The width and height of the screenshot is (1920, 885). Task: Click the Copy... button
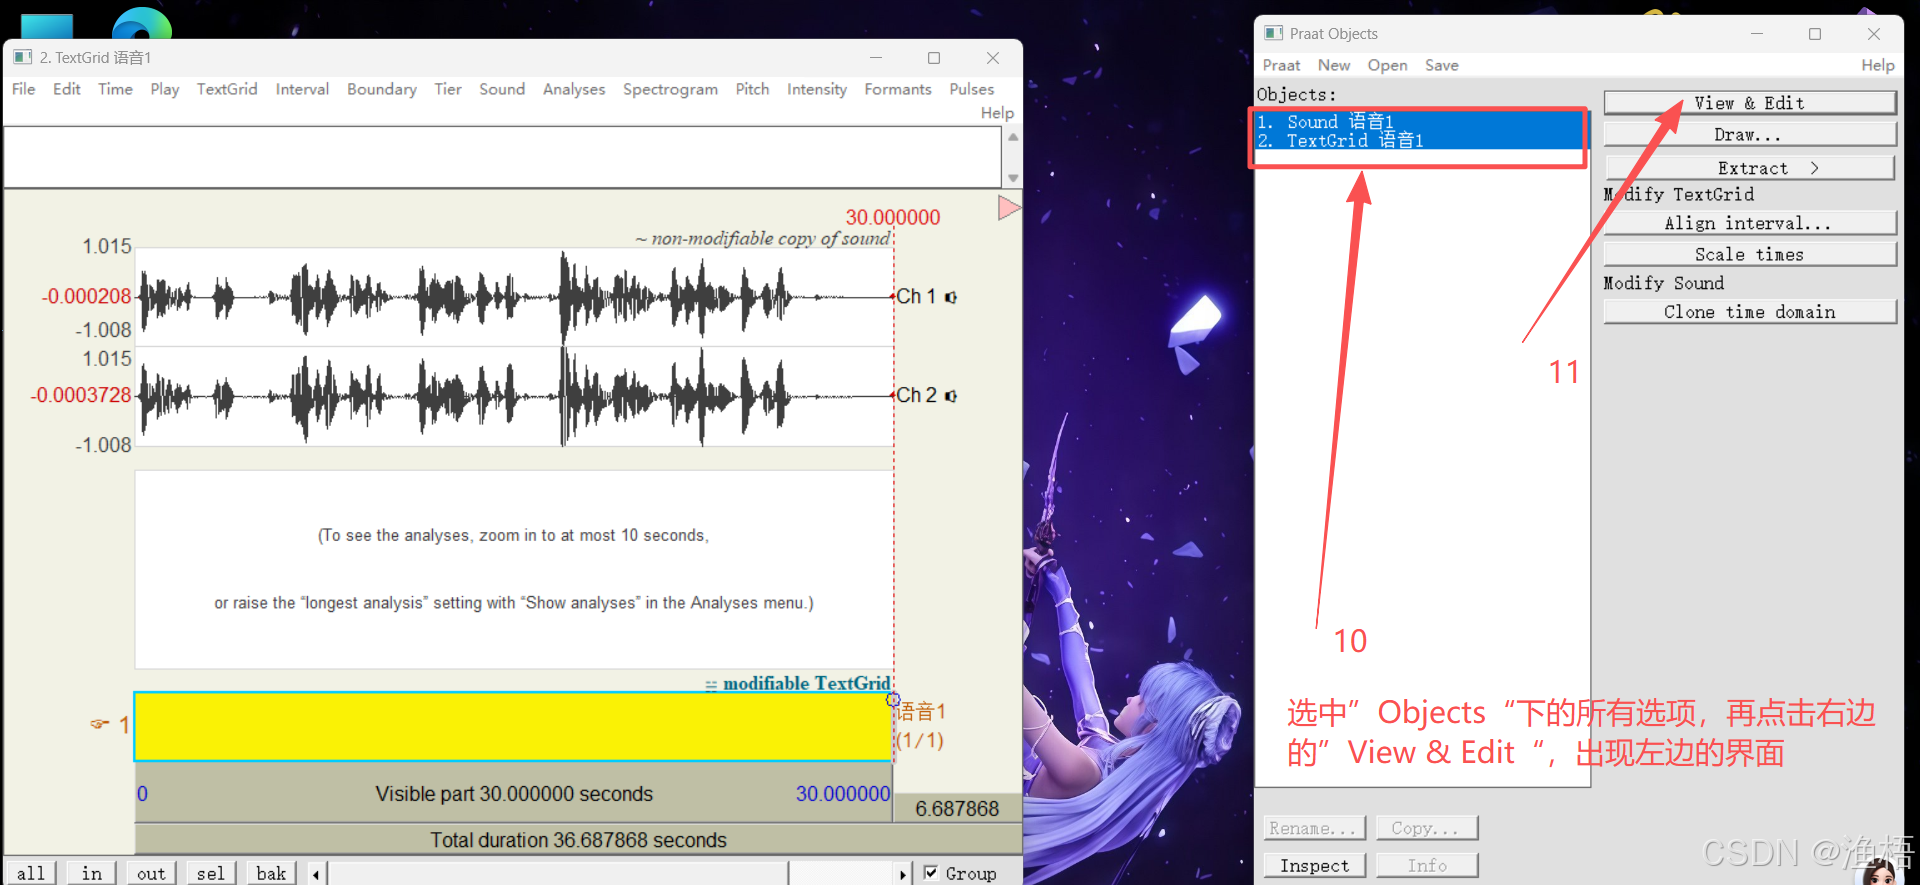(x=1426, y=828)
